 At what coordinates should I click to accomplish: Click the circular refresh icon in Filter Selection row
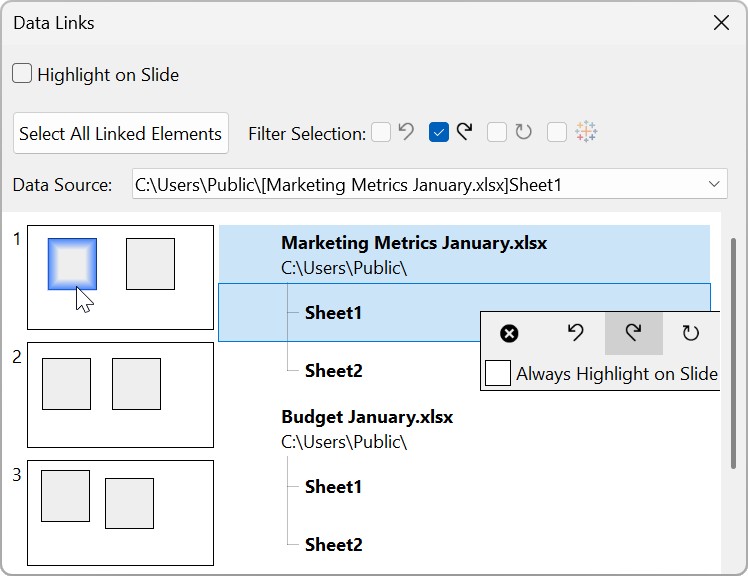[524, 132]
